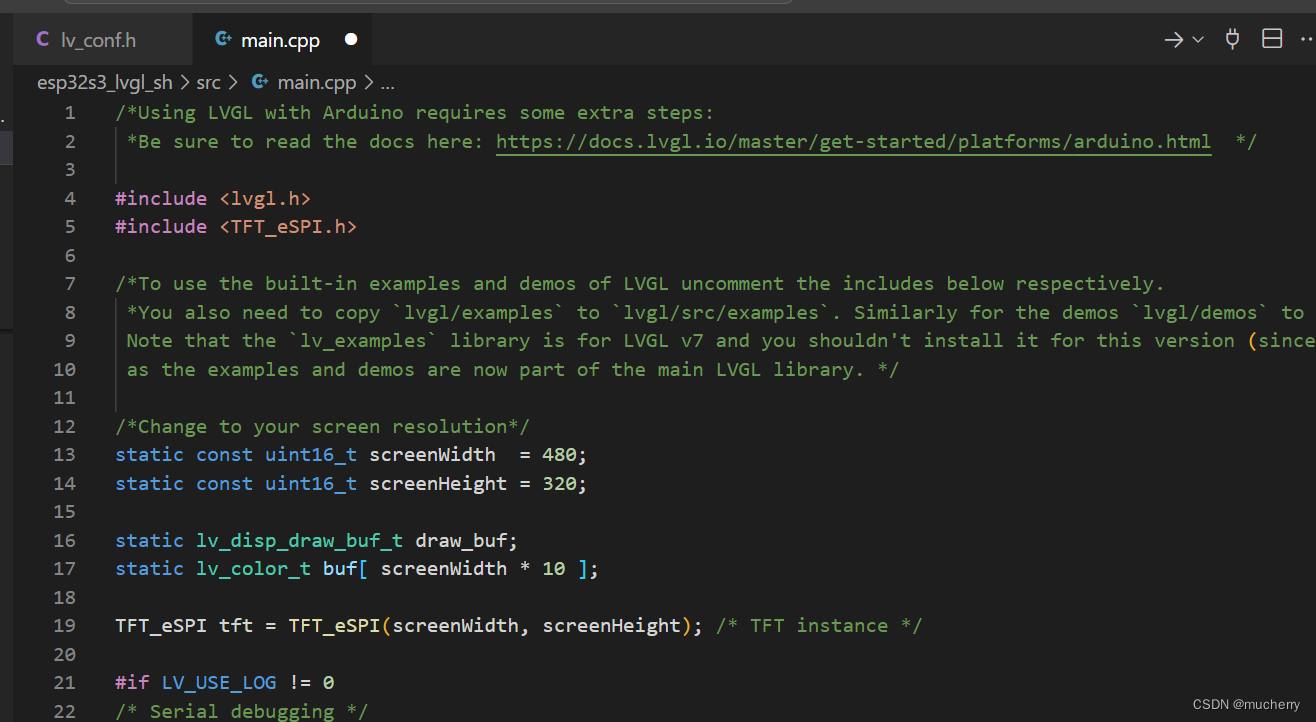
Task: Click the C++ icon in the breadcrumb
Action: (x=260, y=83)
